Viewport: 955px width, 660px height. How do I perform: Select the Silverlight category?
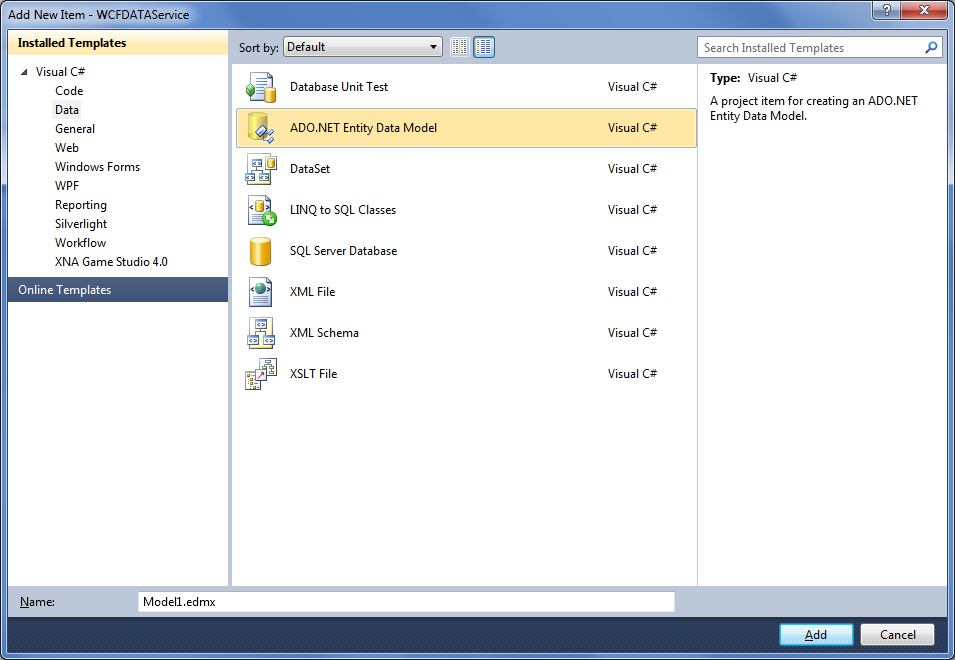(x=81, y=224)
